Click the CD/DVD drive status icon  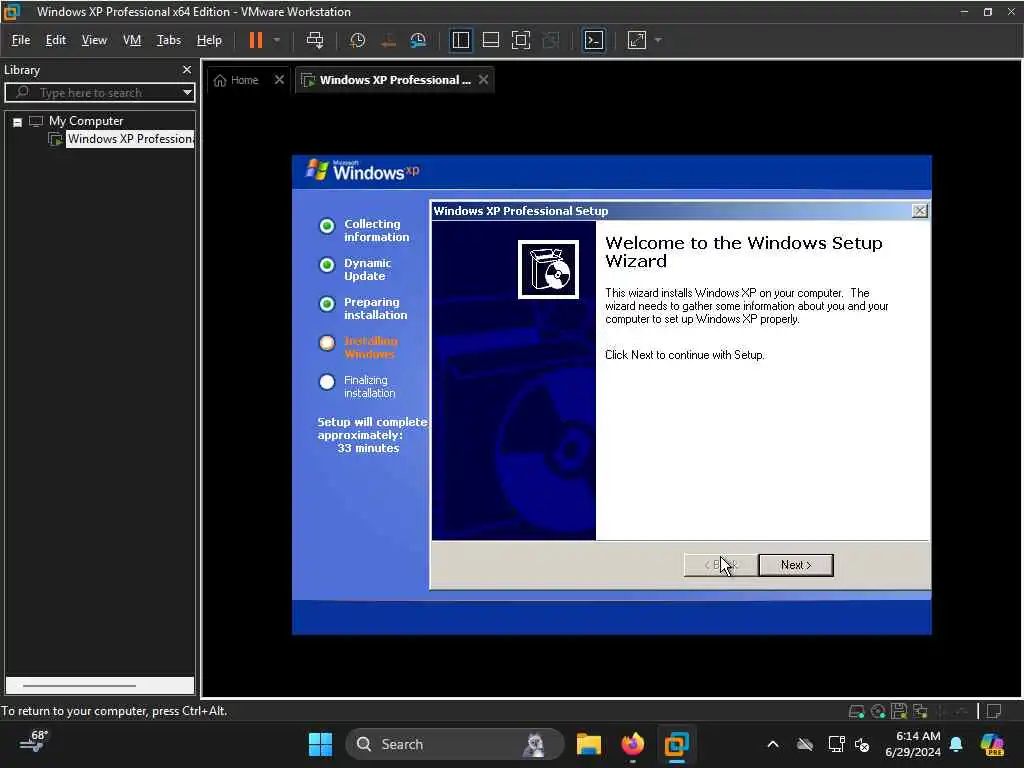tap(878, 711)
